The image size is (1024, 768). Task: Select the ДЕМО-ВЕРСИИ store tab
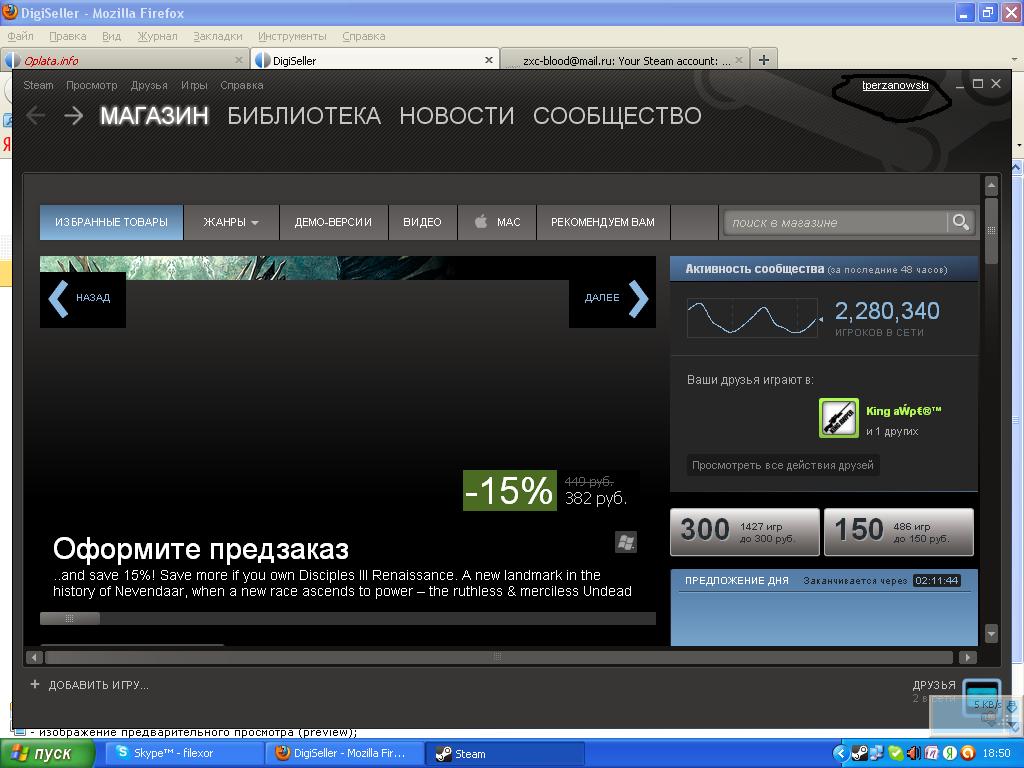click(333, 222)
